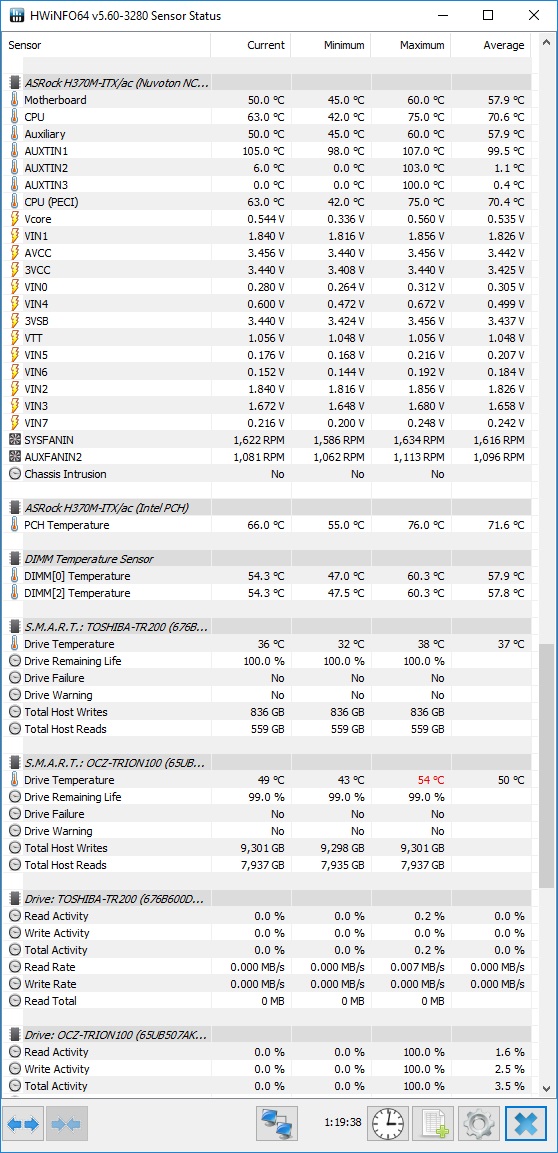
Task: Click the SYSFANIN fan icon
Action: [15, 440]
